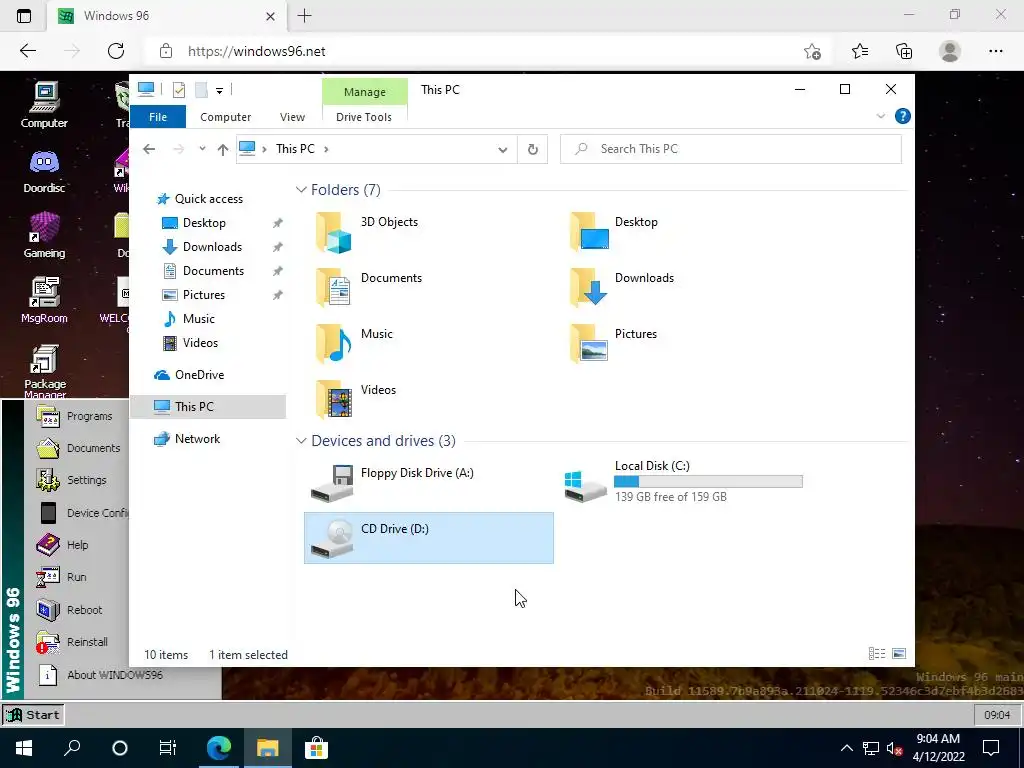The width and height of the screenshot is (1024, 768).
Task: Open the File tab in Explorer ribbon
Action: tap(158, 117)
